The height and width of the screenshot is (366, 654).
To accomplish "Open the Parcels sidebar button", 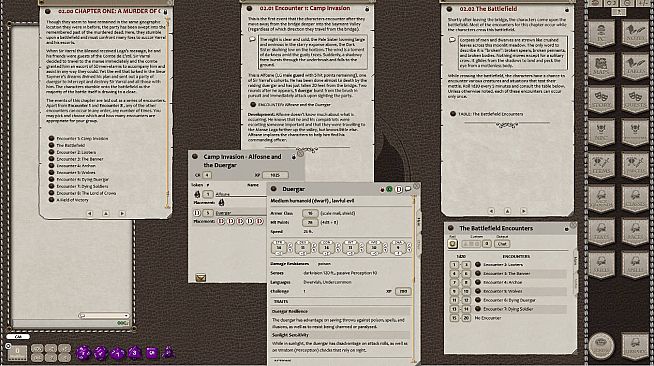I will click(x=634, y=165).
